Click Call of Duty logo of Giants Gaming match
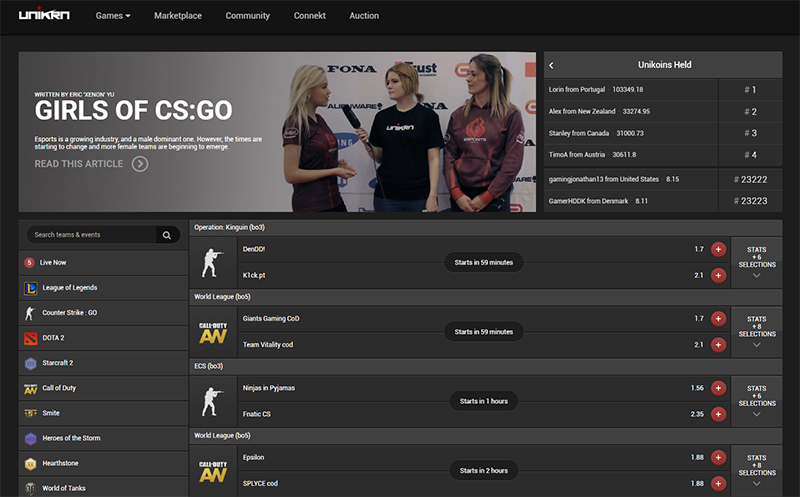The image size is (800, 497). click(x=213, y=332)
